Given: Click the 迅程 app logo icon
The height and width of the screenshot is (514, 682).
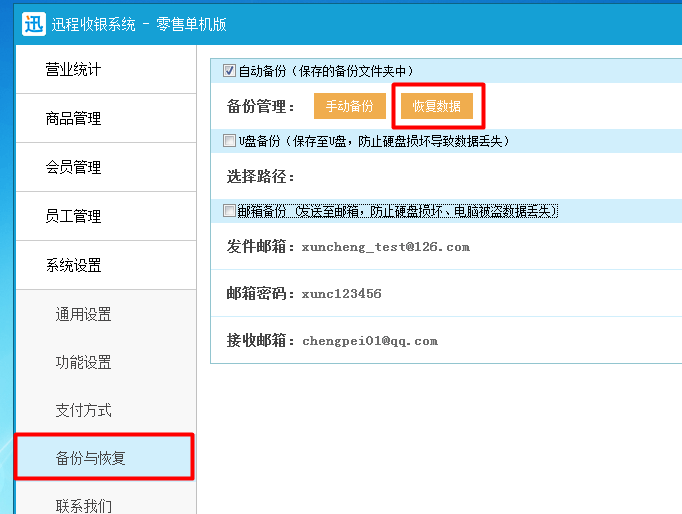Looking at the screenshot, I should point(34,23).
